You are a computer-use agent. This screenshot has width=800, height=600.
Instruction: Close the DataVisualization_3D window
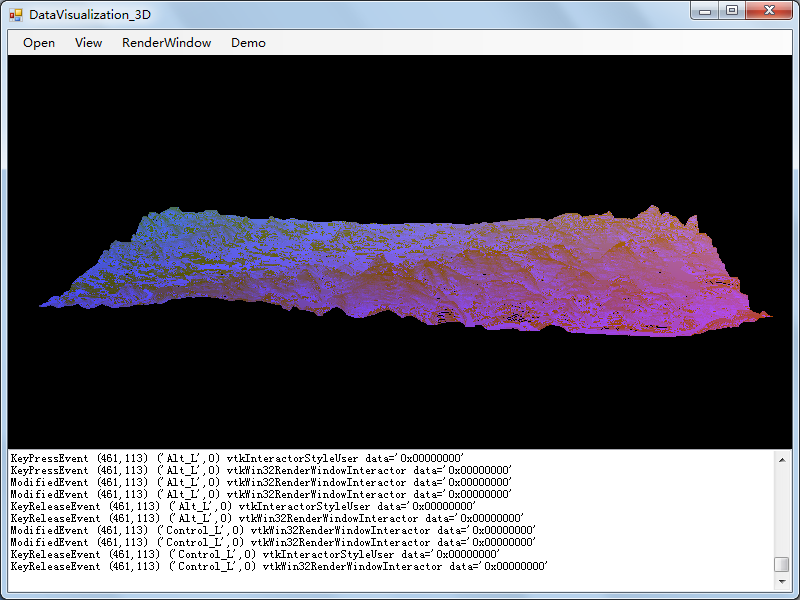(769, 10)
